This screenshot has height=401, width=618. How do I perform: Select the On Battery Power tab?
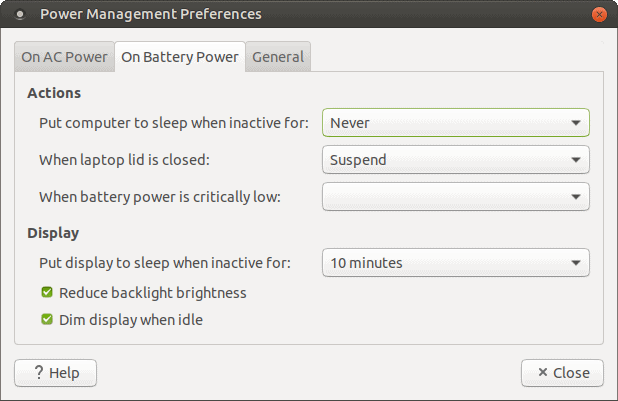click(x=180, y=57)
